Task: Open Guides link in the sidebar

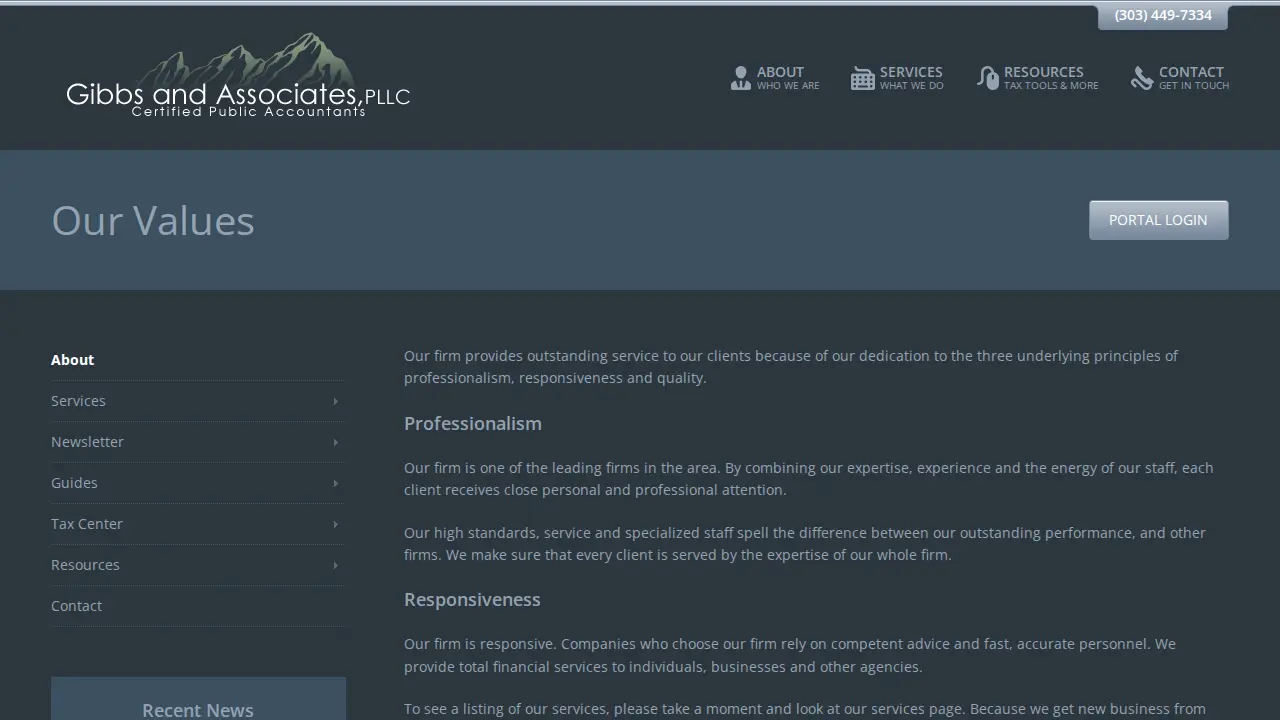Action: pos(74,483)
